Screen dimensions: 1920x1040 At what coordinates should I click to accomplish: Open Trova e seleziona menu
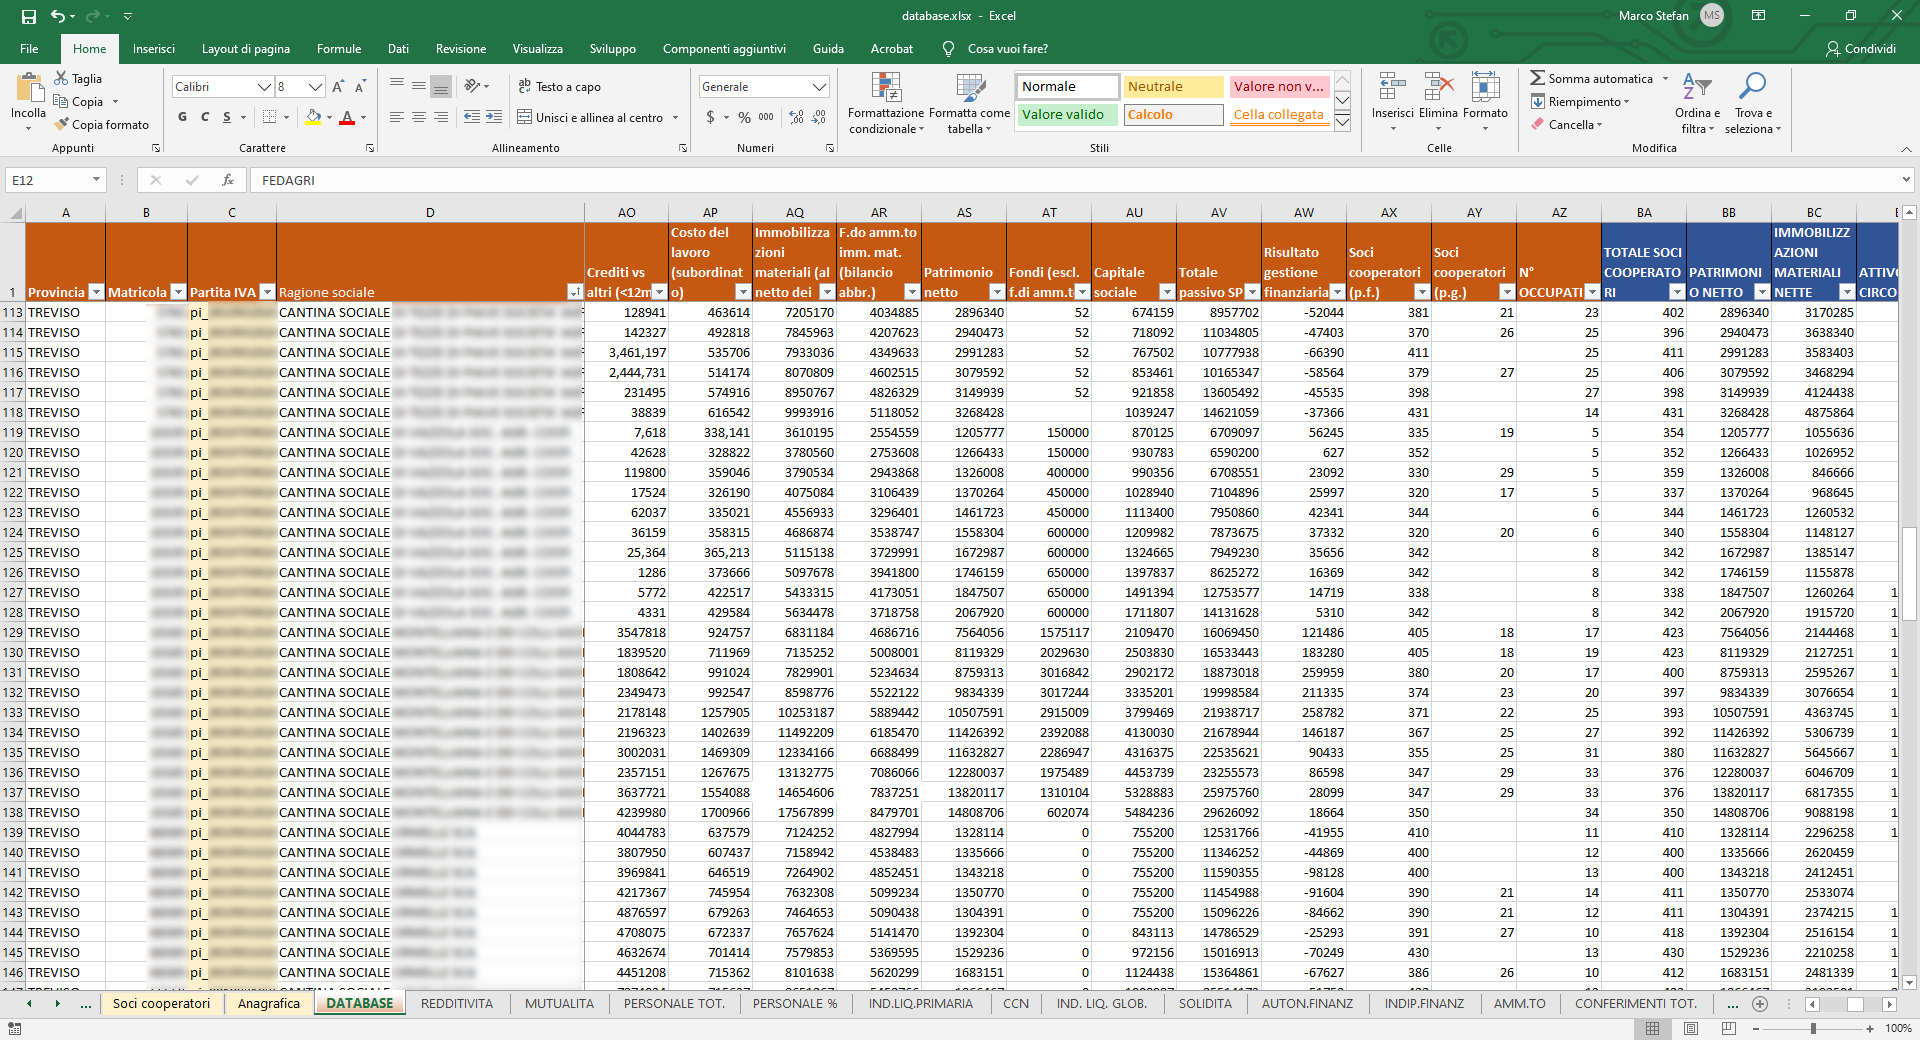coord(1753,103)
